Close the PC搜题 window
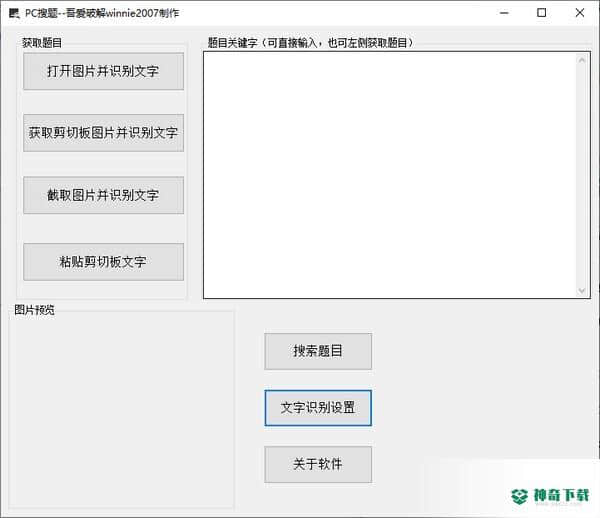This screenshot has width=600, height=518. 580,13
